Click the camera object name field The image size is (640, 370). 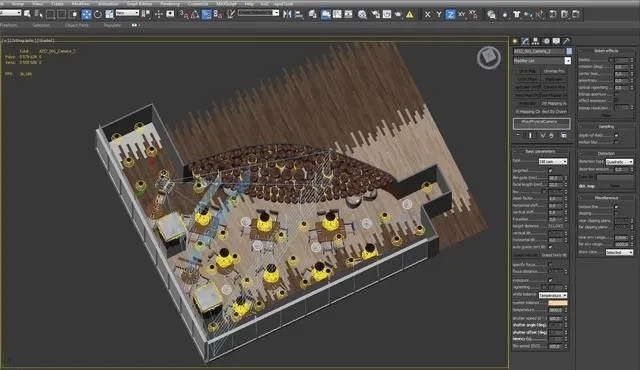(539, 51)
